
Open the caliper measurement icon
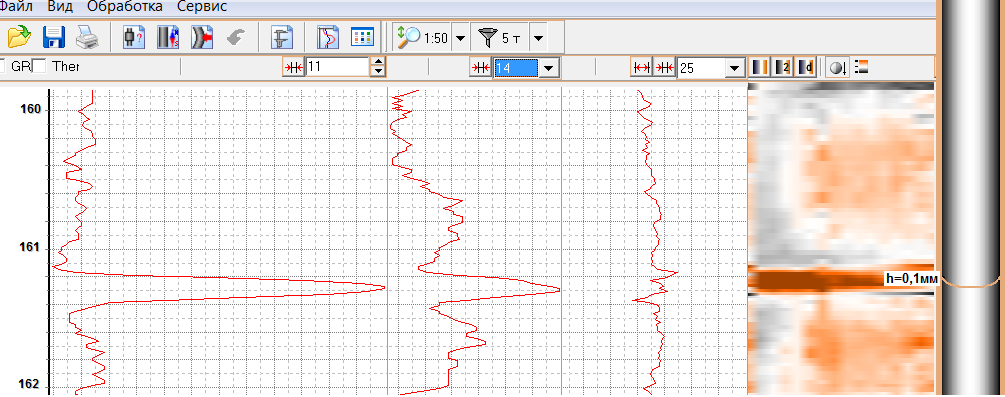click(281, 37)
